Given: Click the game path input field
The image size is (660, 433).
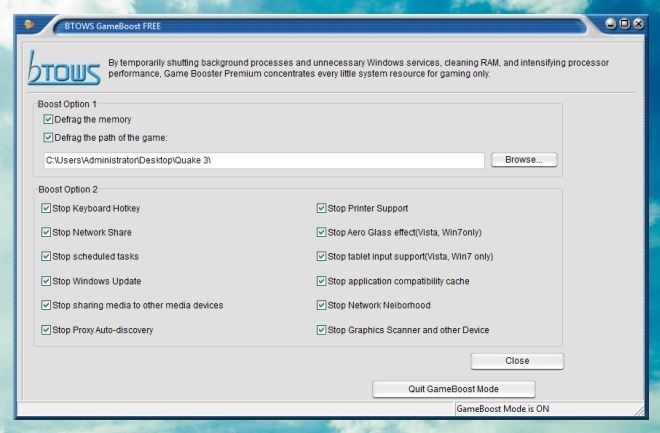Looking at the screenshot, I should 264,160.
